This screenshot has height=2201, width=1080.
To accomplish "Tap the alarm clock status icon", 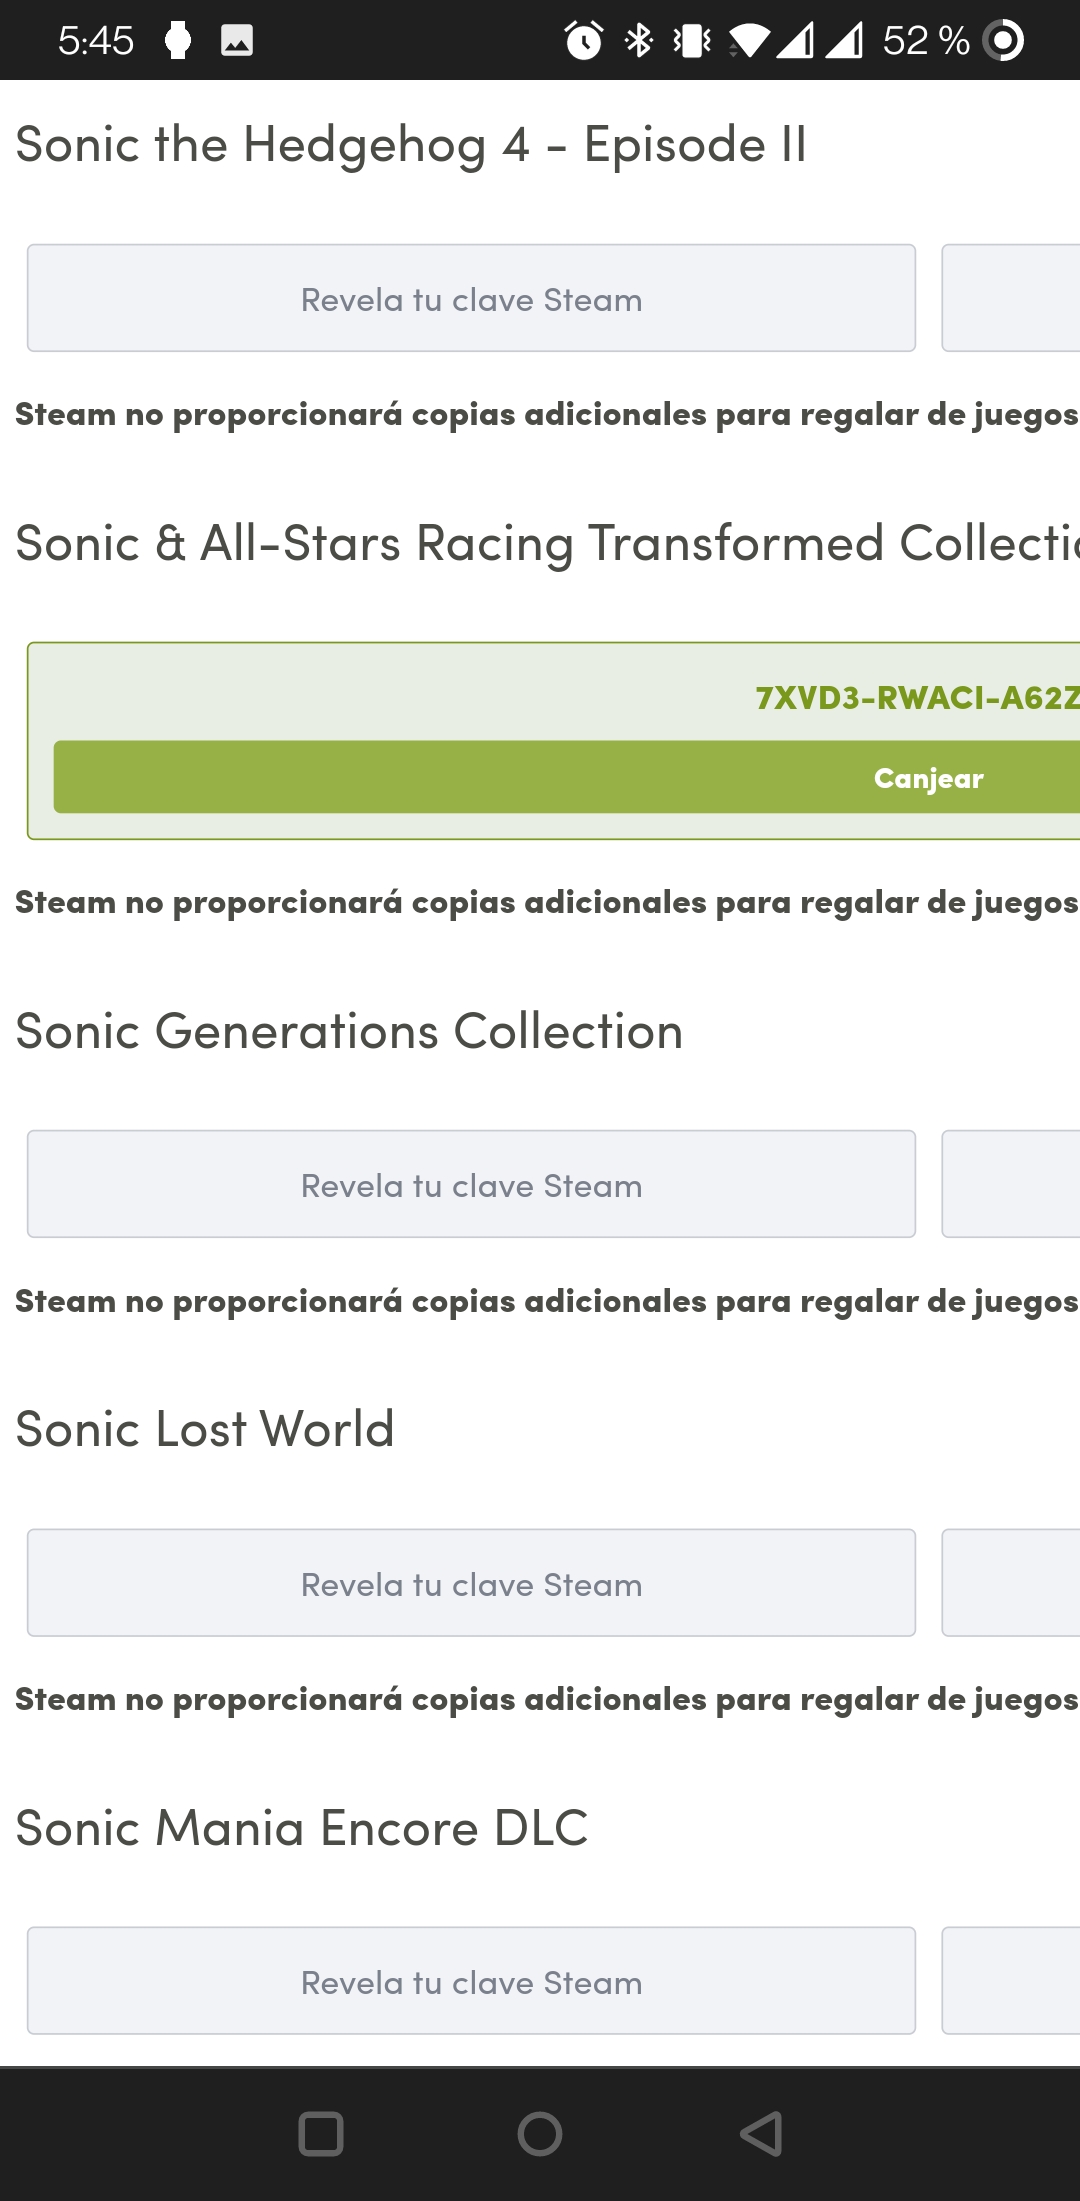I will [584, 40].
